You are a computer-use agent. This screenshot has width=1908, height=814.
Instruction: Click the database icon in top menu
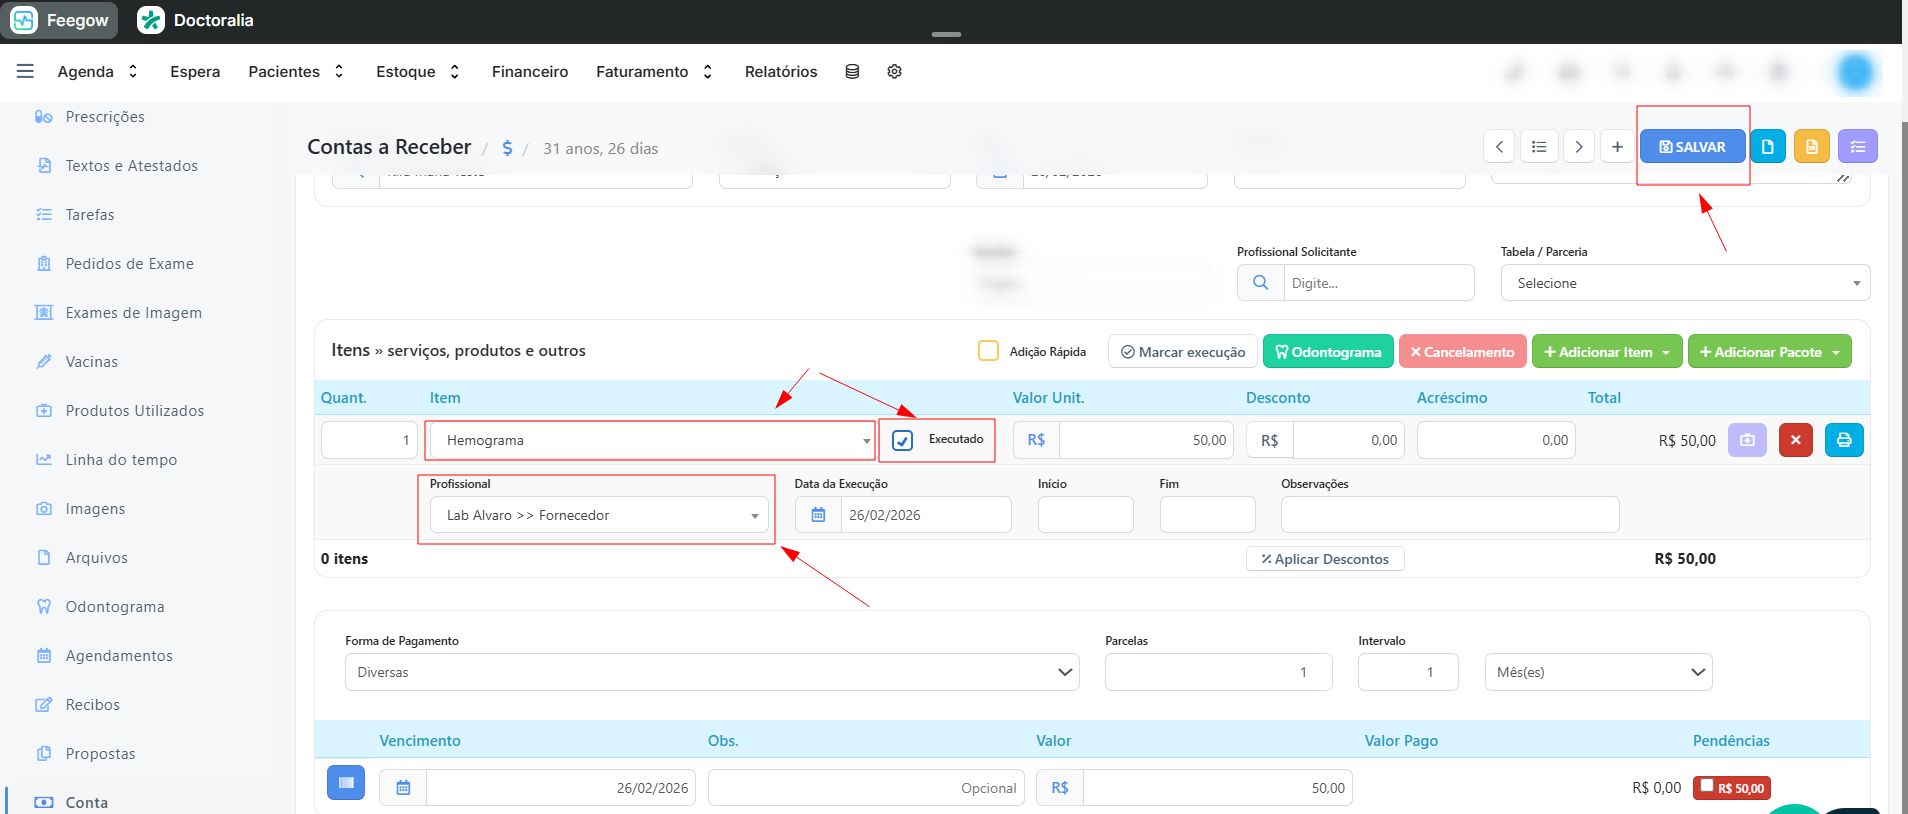[852, 71]
